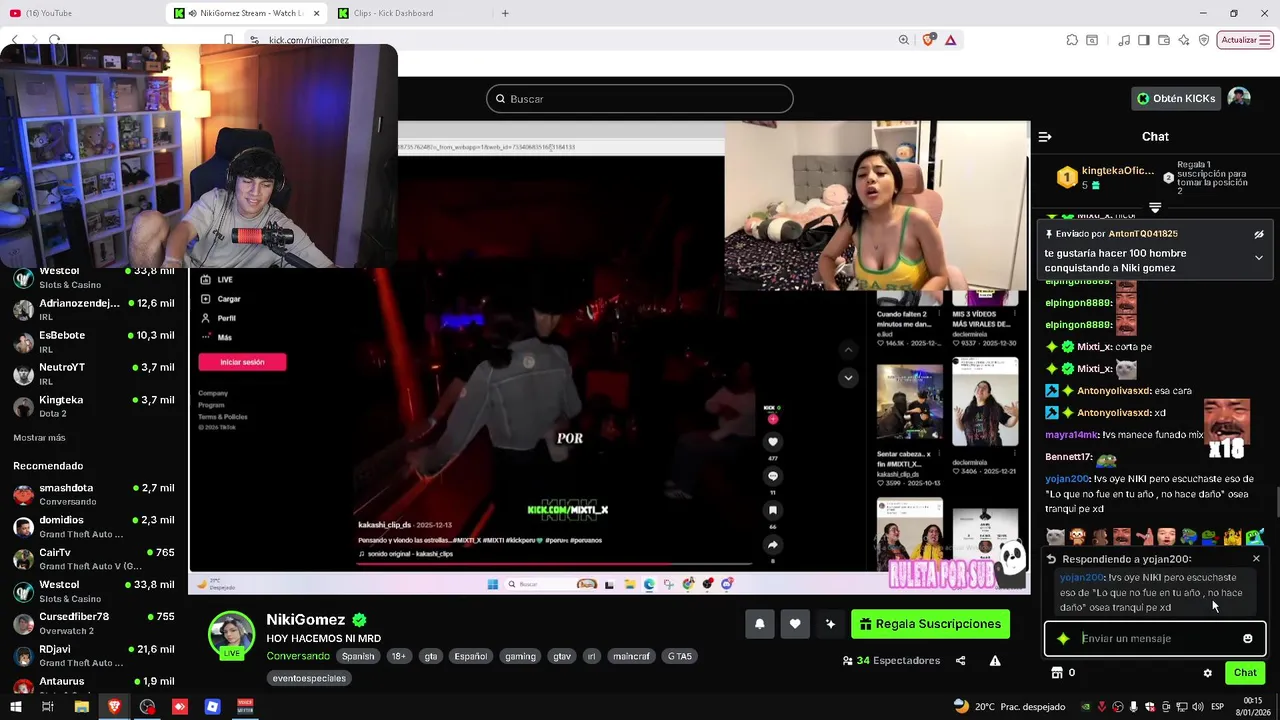Viewport: 1280px width, 720px height.
Task: Select the eventoespeciales tag
Action: click(309, 678)
